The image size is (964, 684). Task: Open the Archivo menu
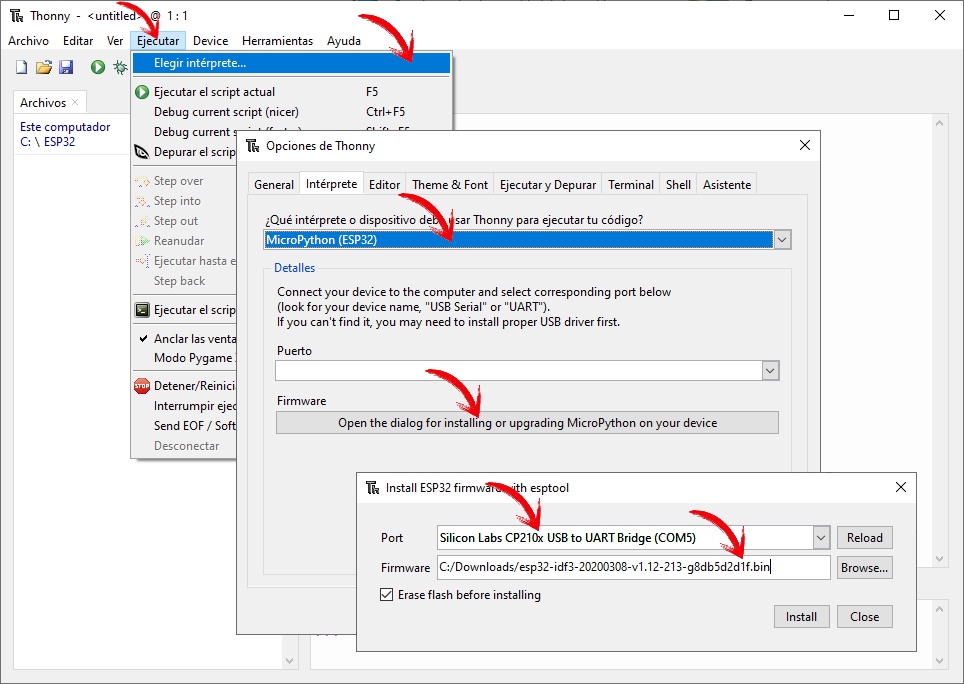pyautogui.click(x=28, y=41)
